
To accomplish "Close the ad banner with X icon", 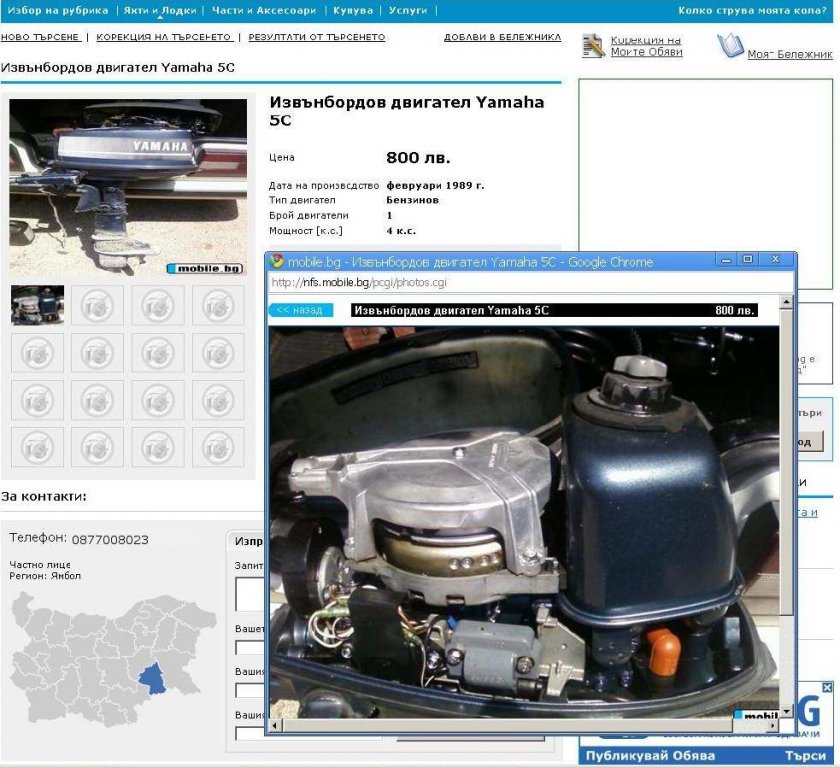I will 826,688.
